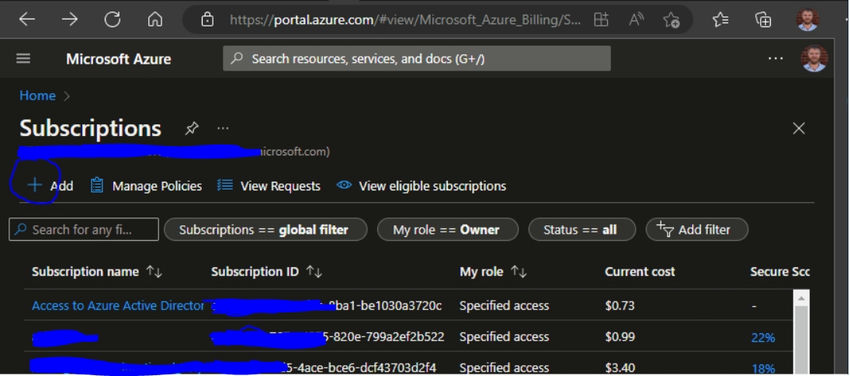The image size is (850, 376).
Task: Navigate to Home breadcrumb
Action: click(37, 96)
